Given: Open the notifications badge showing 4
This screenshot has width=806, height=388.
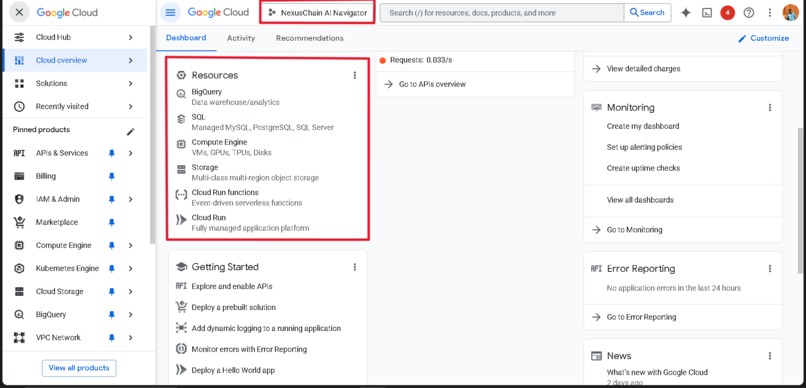Looking at the screenshot, I should pos(727,13).
